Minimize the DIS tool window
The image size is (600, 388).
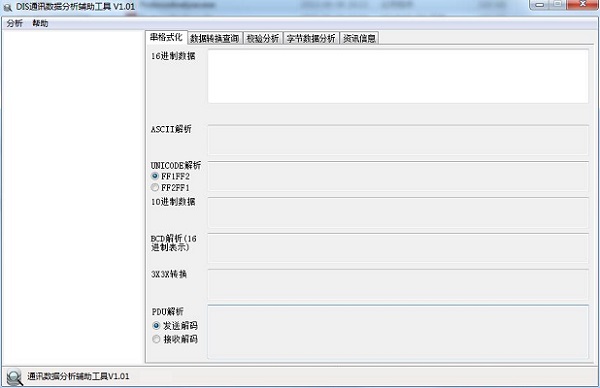pyautogui.click(x=540, y=5)
